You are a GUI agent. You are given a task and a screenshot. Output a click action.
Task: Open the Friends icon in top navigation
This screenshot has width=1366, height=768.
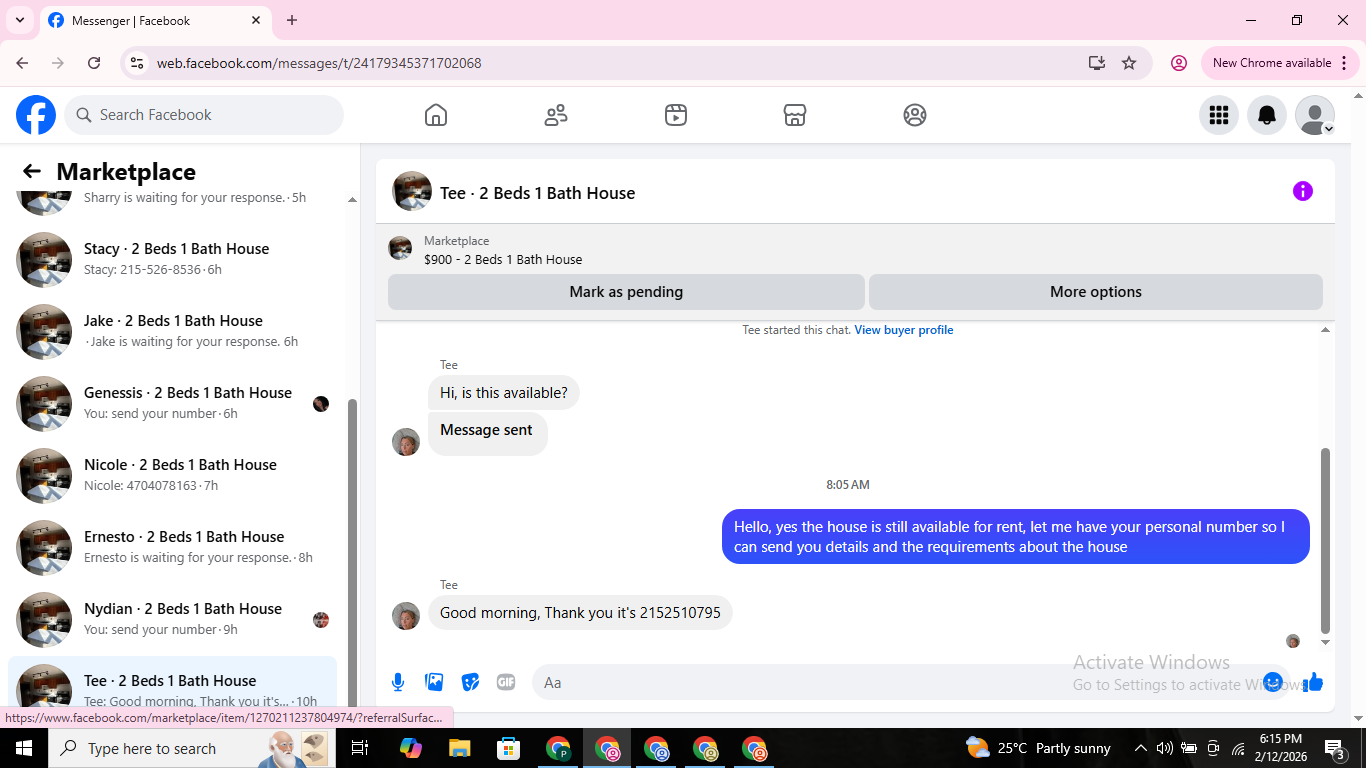tap(556, 115)
